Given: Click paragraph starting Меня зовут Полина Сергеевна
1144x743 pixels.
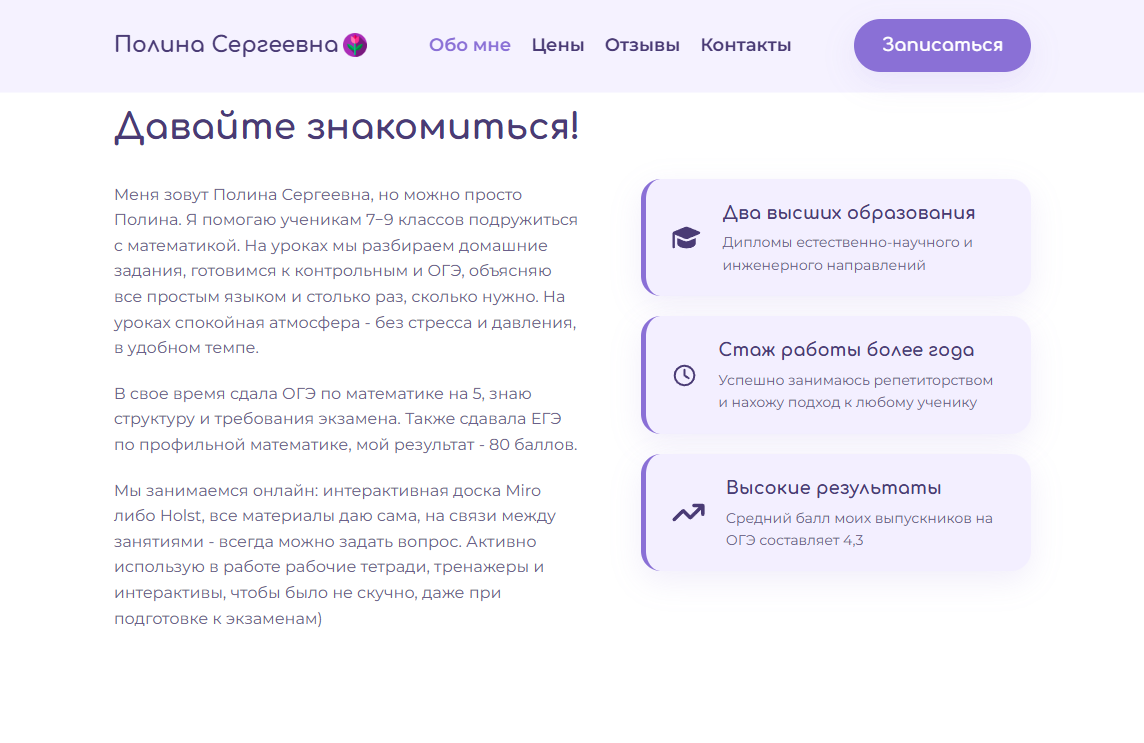Looking at the screenshot, I should (346, 271).
